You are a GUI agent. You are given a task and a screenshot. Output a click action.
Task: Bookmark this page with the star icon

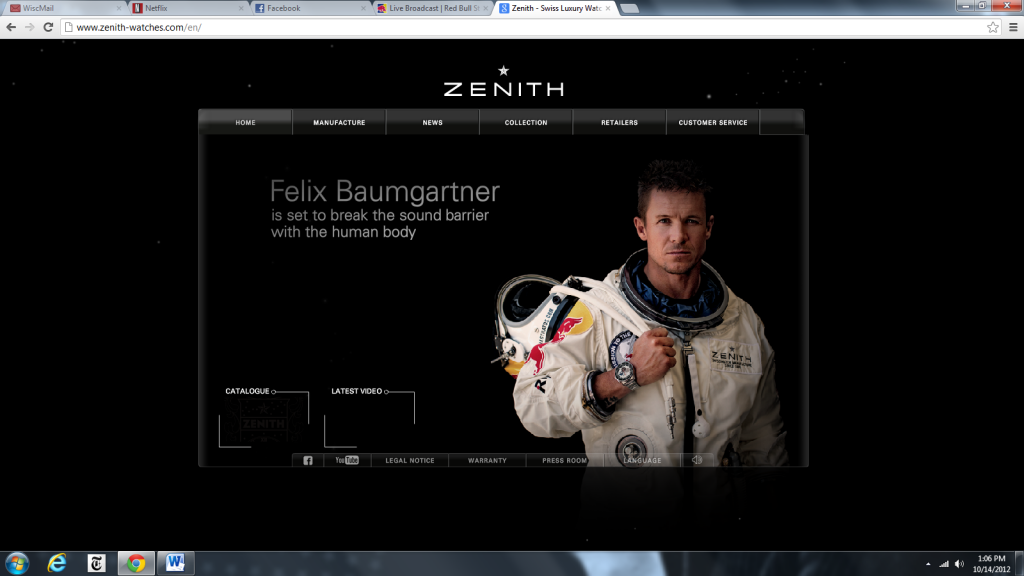993,27
